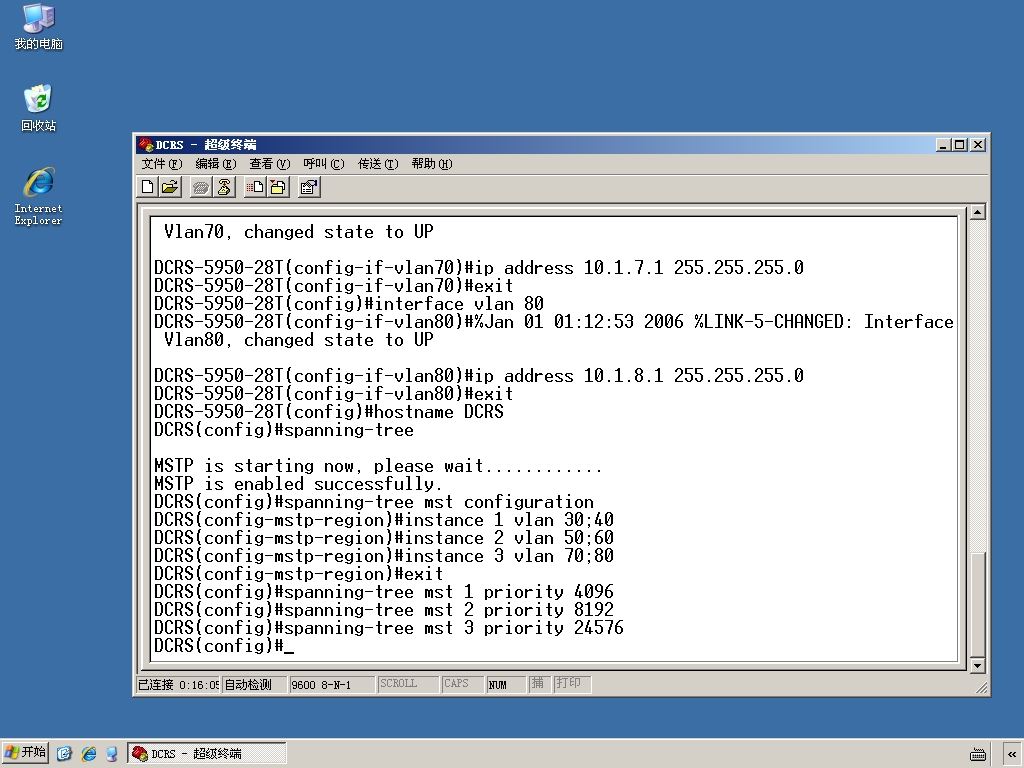Click the Call (telephone) toolbar icon

(x=200, y=187)
